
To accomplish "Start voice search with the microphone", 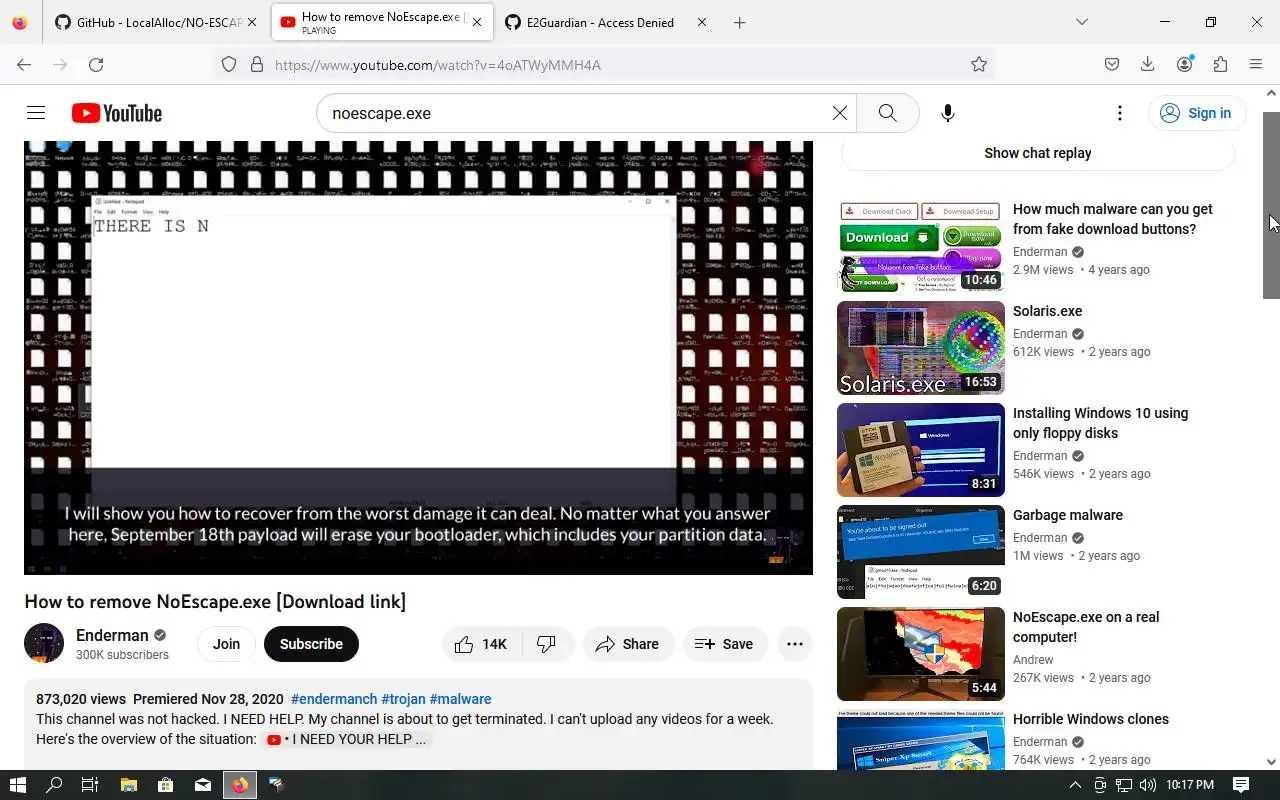I will [x=948, y=113].
